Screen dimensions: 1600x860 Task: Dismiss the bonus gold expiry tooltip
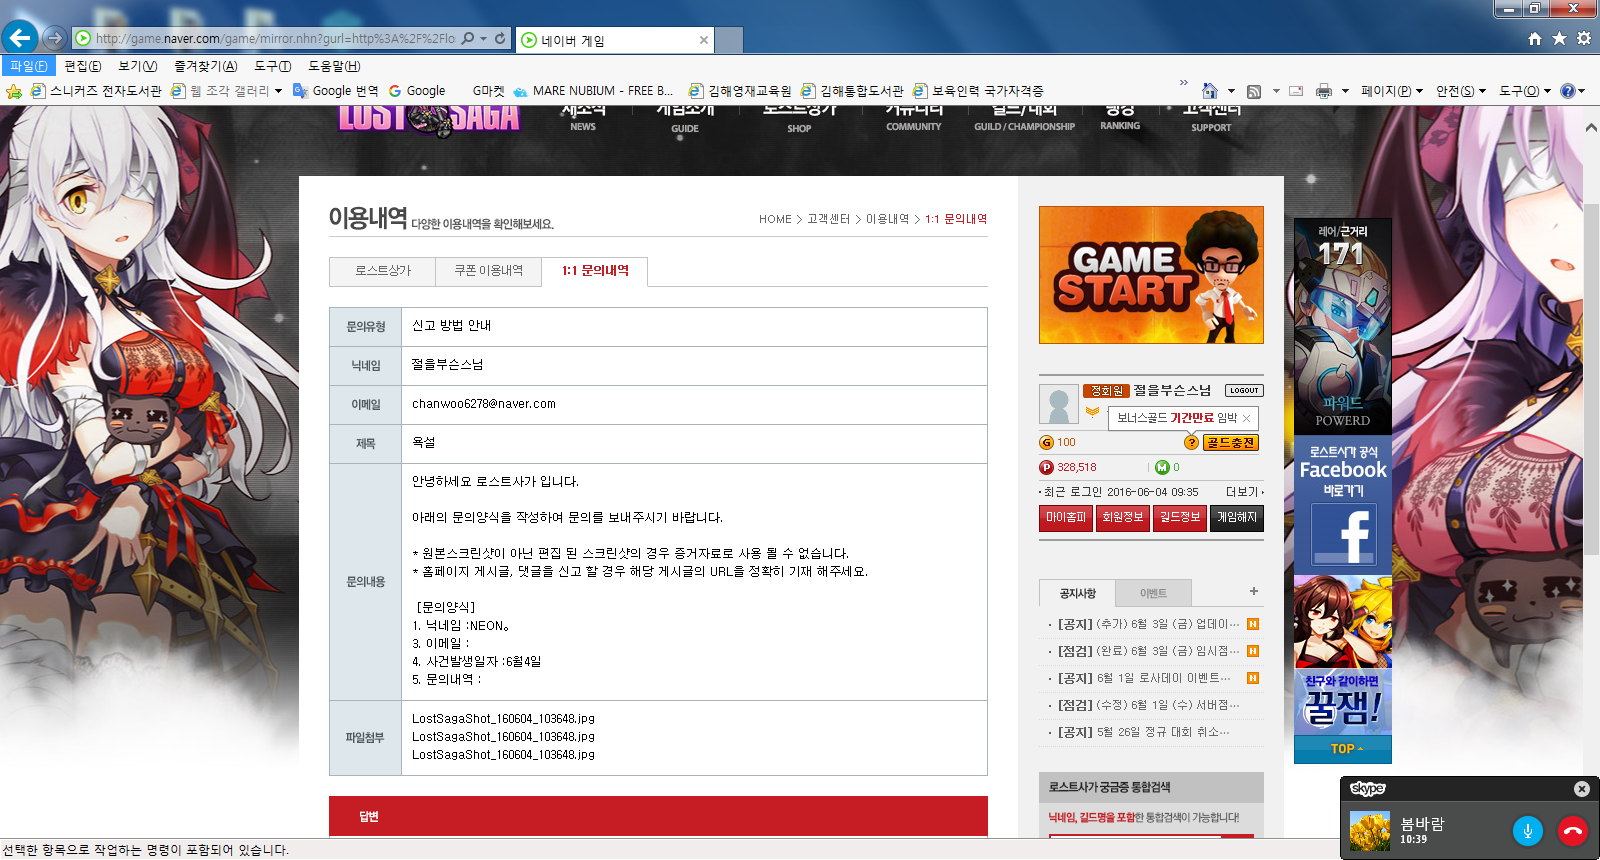pos(1247,418)
